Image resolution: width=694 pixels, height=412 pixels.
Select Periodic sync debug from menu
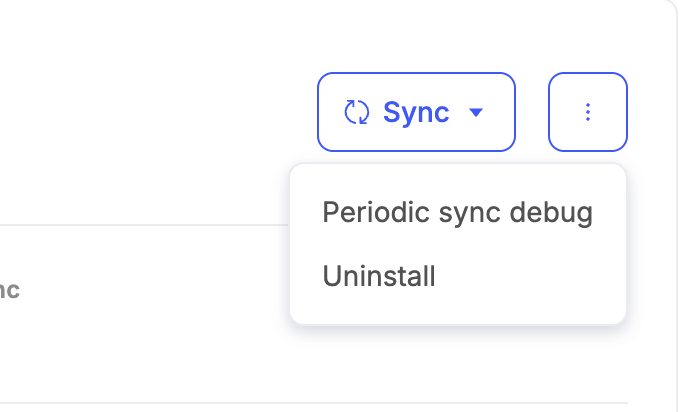click(457, 213)
